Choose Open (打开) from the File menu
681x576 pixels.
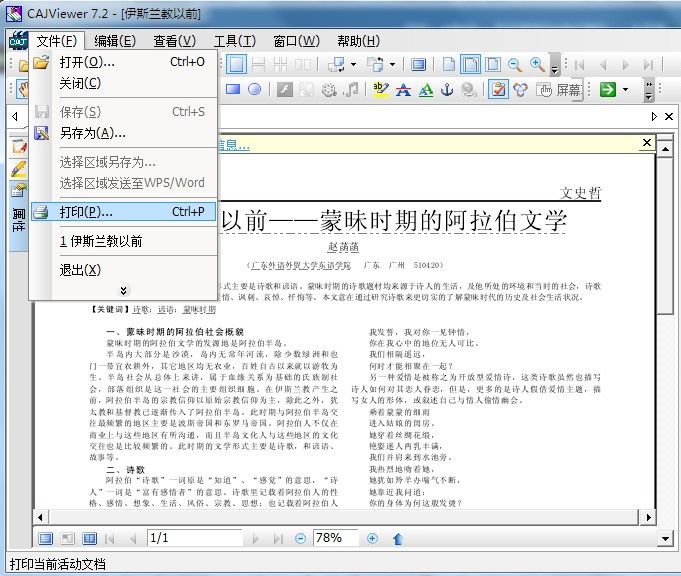point(123,62)
